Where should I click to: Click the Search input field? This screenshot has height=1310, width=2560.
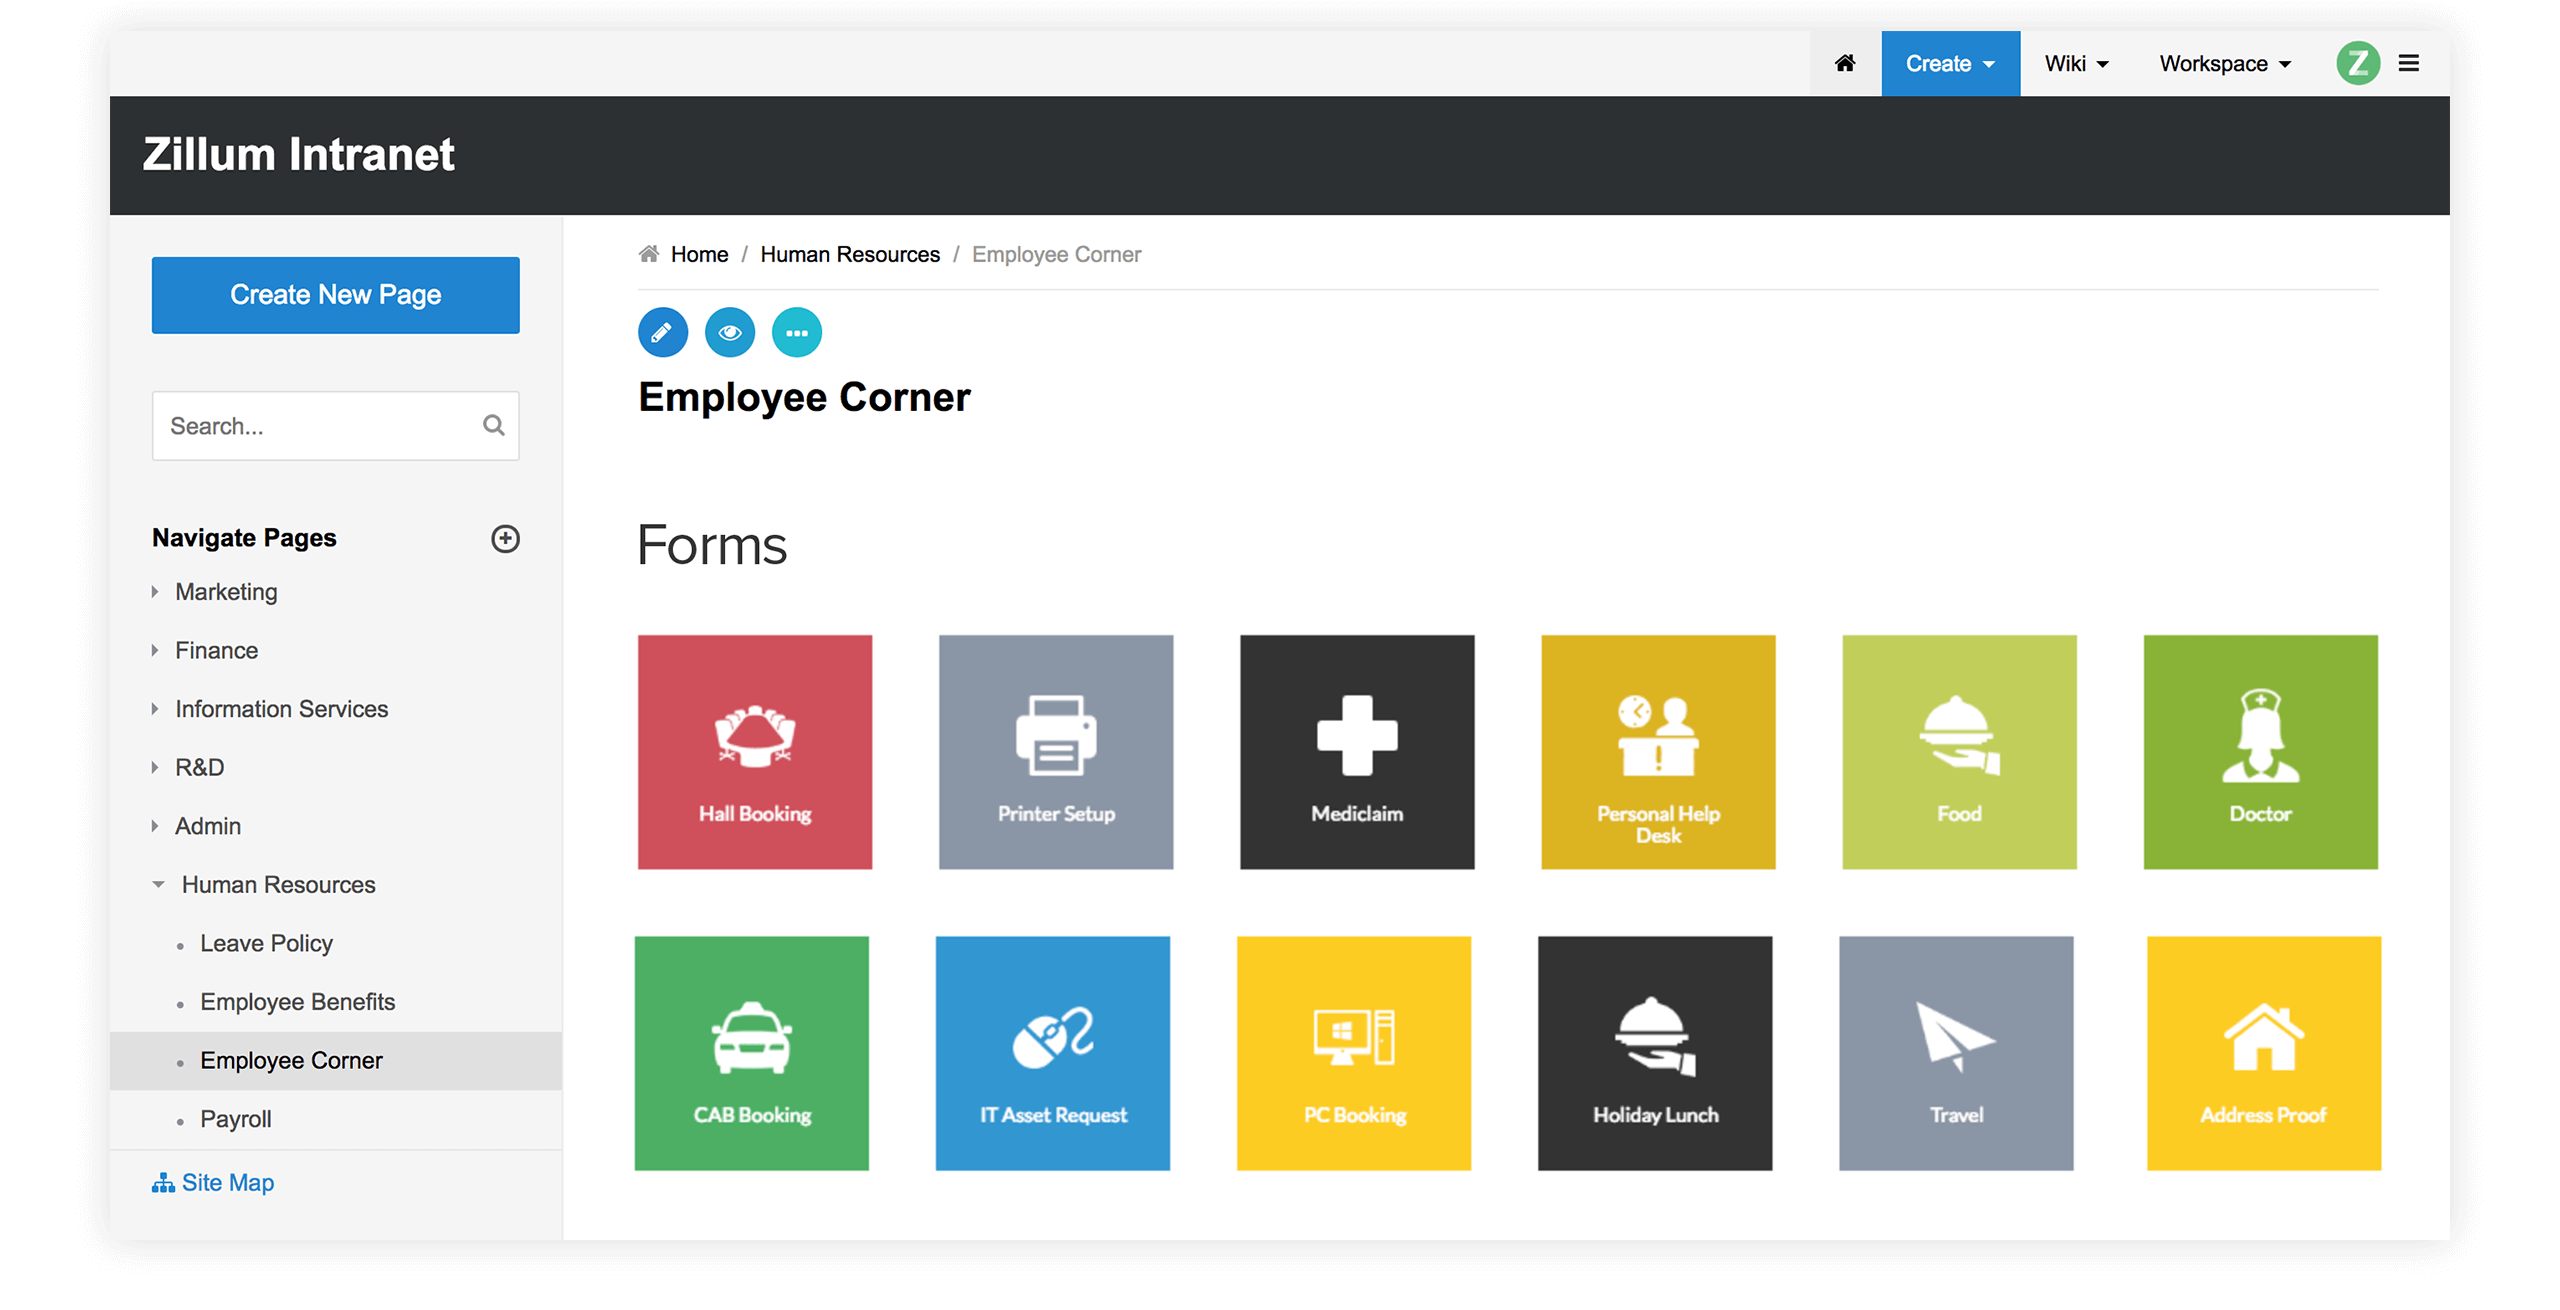pos(334,426)
